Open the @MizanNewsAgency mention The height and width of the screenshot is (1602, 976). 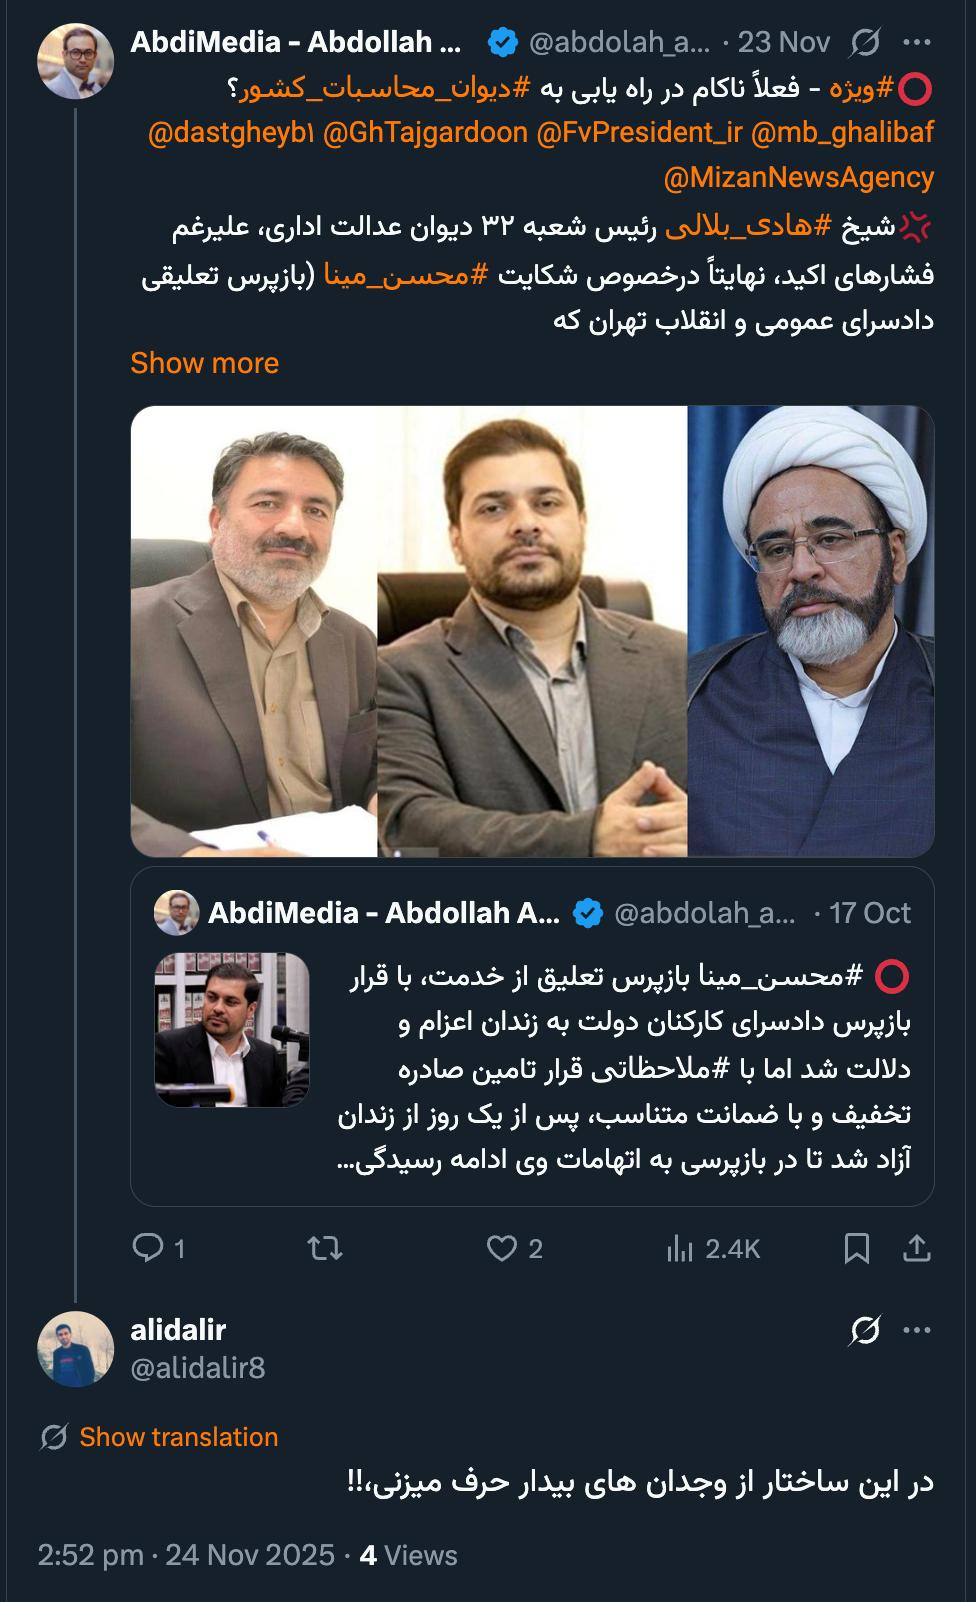click(x=798, y=177)
